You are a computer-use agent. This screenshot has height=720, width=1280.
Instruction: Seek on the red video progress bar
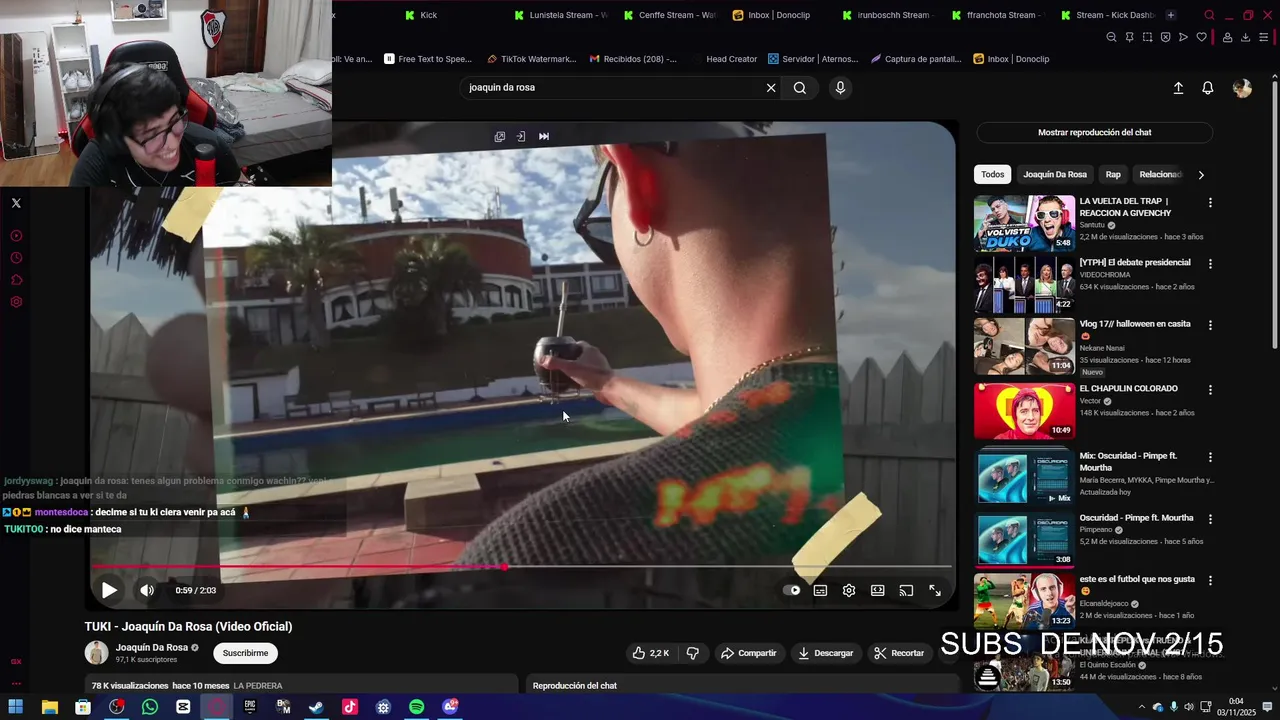tap(522, 567)
